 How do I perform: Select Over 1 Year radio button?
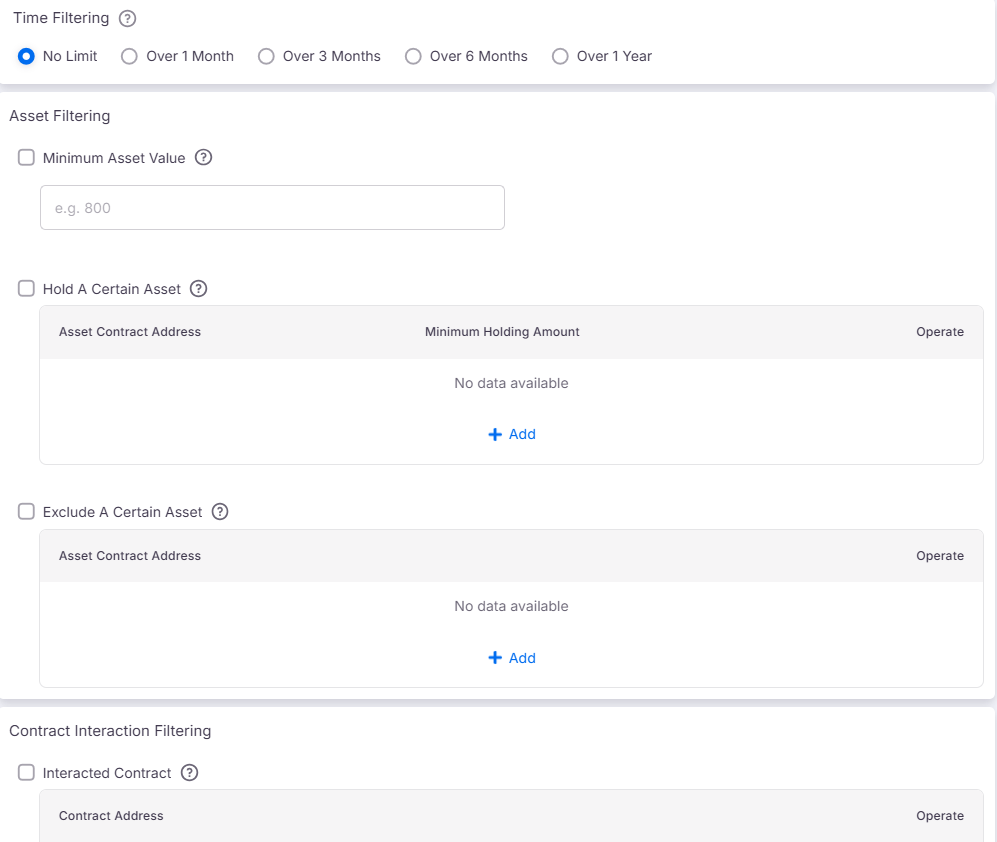pyautogui.click(x=560, y=56)
